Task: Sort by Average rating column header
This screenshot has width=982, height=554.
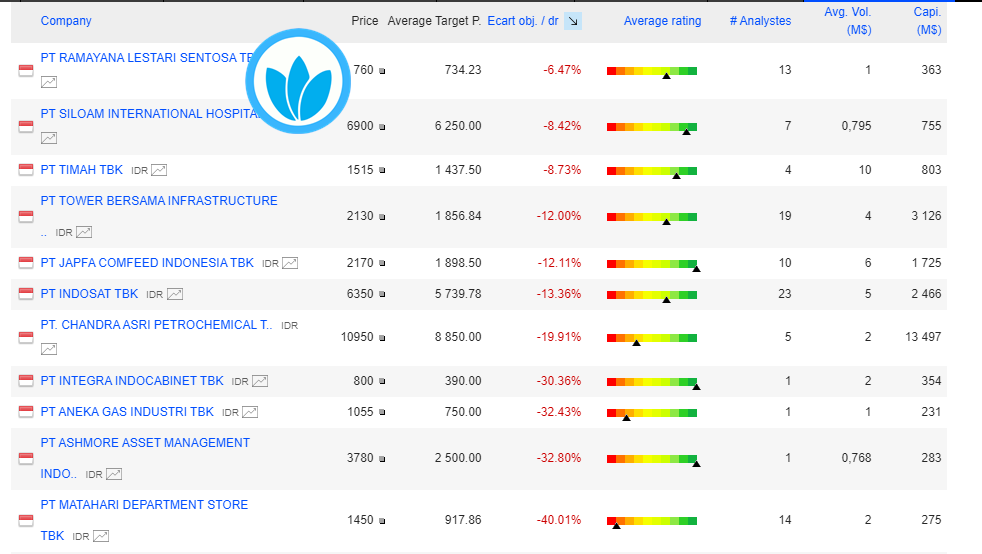Action: click(x=662, y=21)
